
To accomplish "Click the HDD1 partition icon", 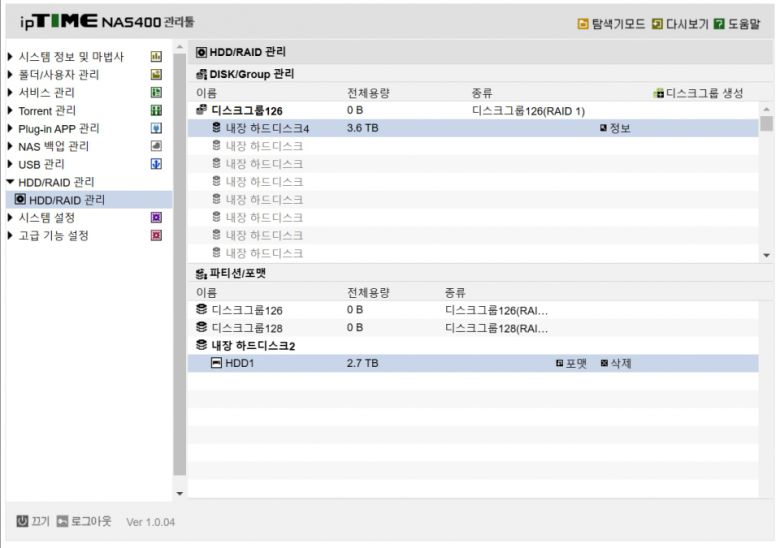I will pos(216,363).
